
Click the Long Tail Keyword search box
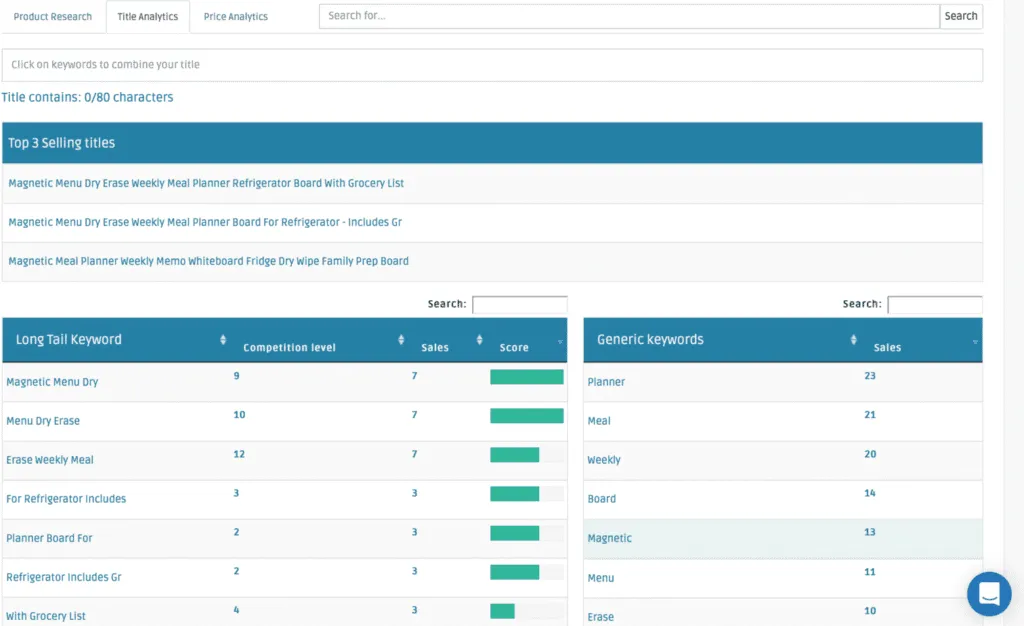[519, 304]
